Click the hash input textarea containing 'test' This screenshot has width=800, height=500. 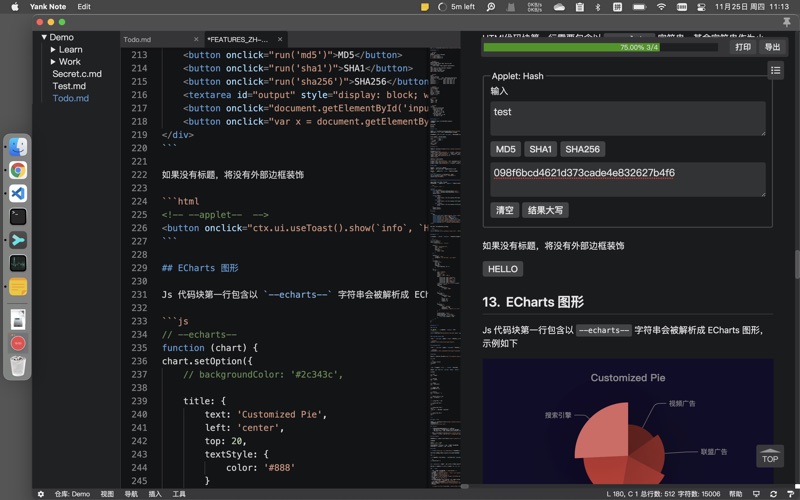click(628, 118)
